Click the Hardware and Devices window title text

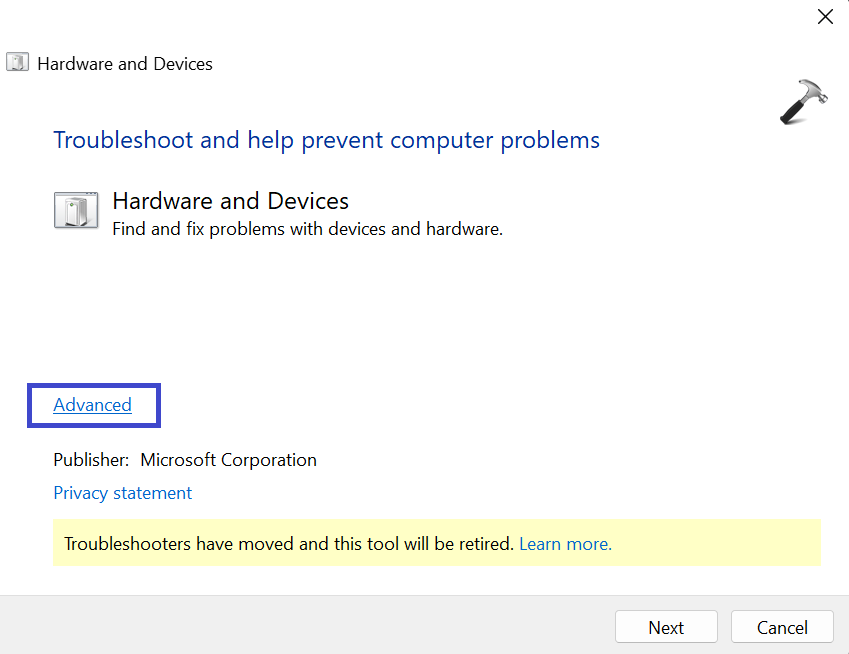(x=125, y=64)
